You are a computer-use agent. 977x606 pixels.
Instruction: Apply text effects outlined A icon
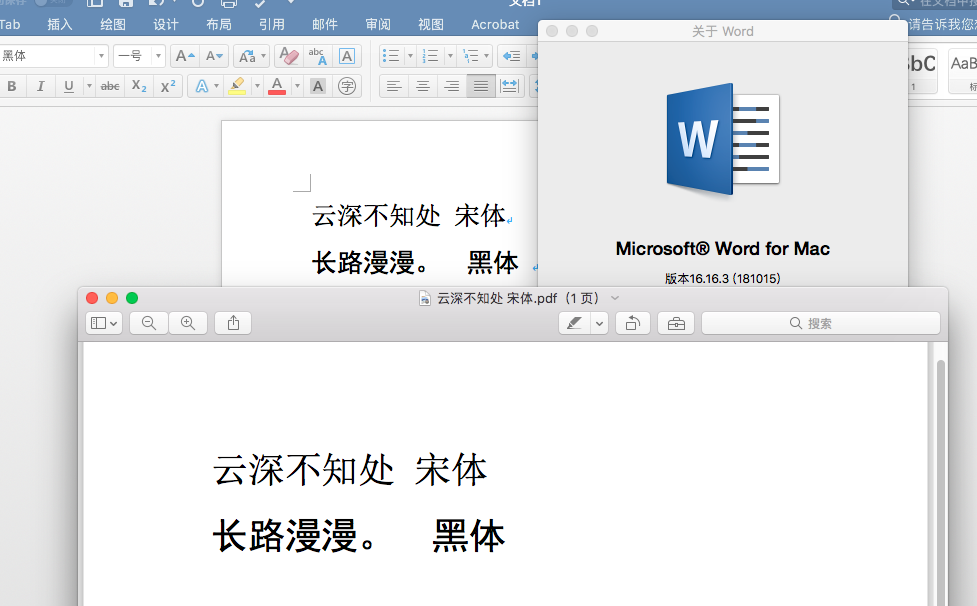click(x=202, y=86)
